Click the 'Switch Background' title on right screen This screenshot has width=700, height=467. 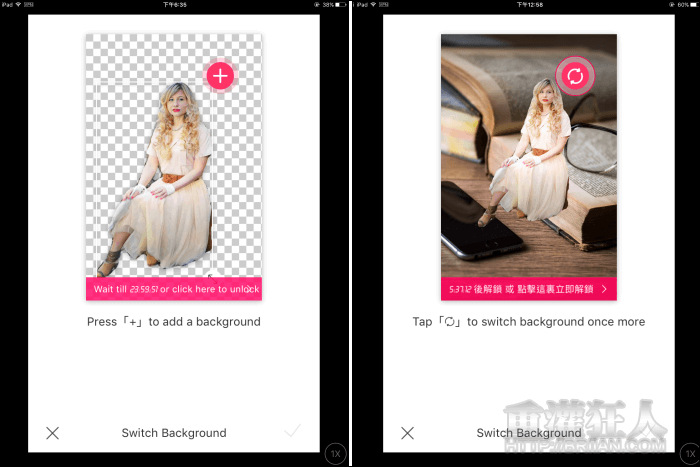pos(528,433)
